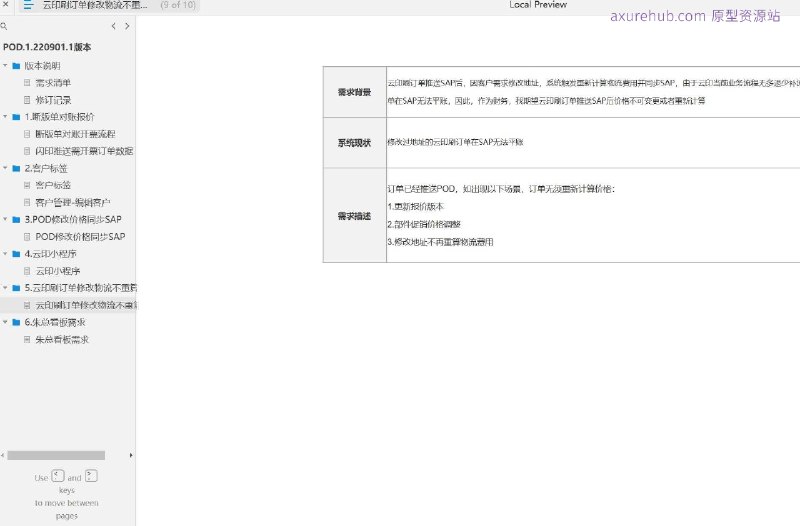
Task: Select the 6.朱总看板需求 folder label
Action: (x=55, y=322)
